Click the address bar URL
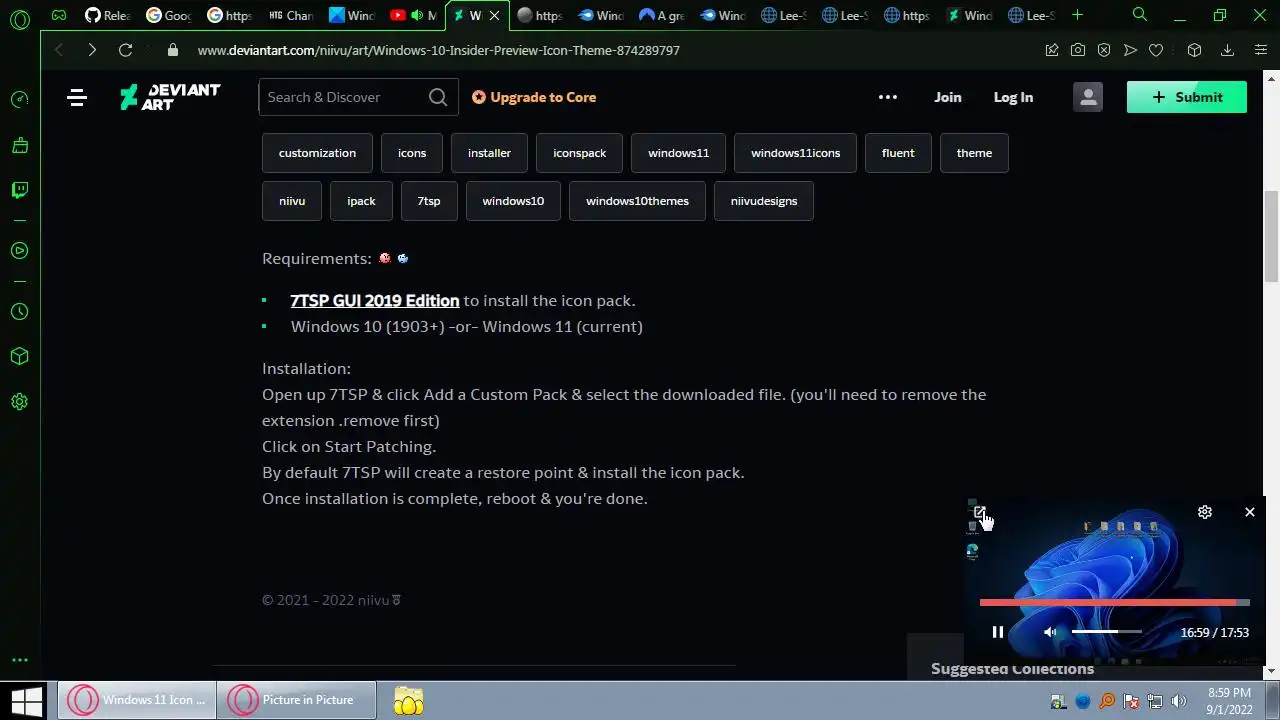 pos(439,50)
